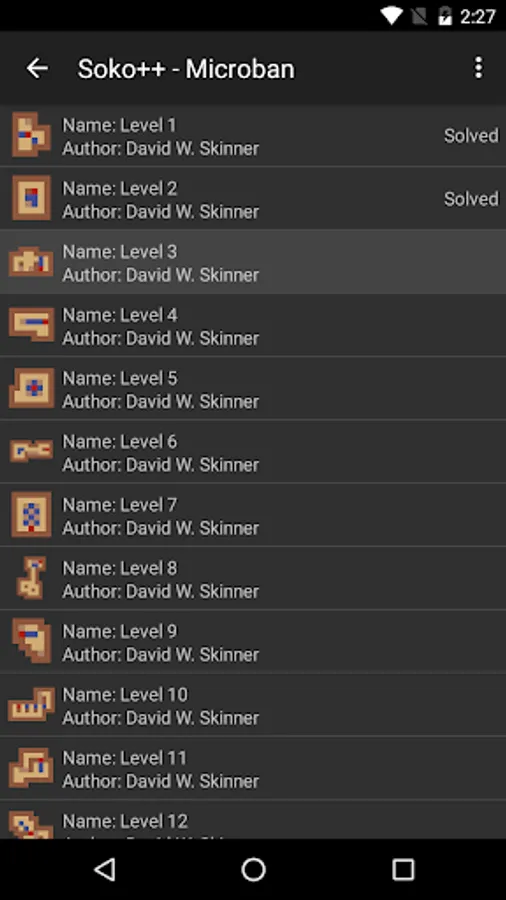506x900 pixels.
Task: Select the Name: Level 12 row
Action: (x=253, y=820)
